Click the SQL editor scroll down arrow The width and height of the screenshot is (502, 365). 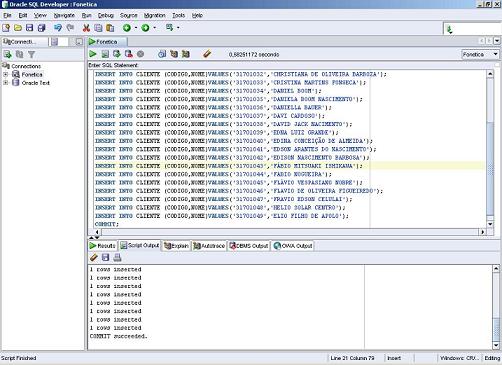490,224
